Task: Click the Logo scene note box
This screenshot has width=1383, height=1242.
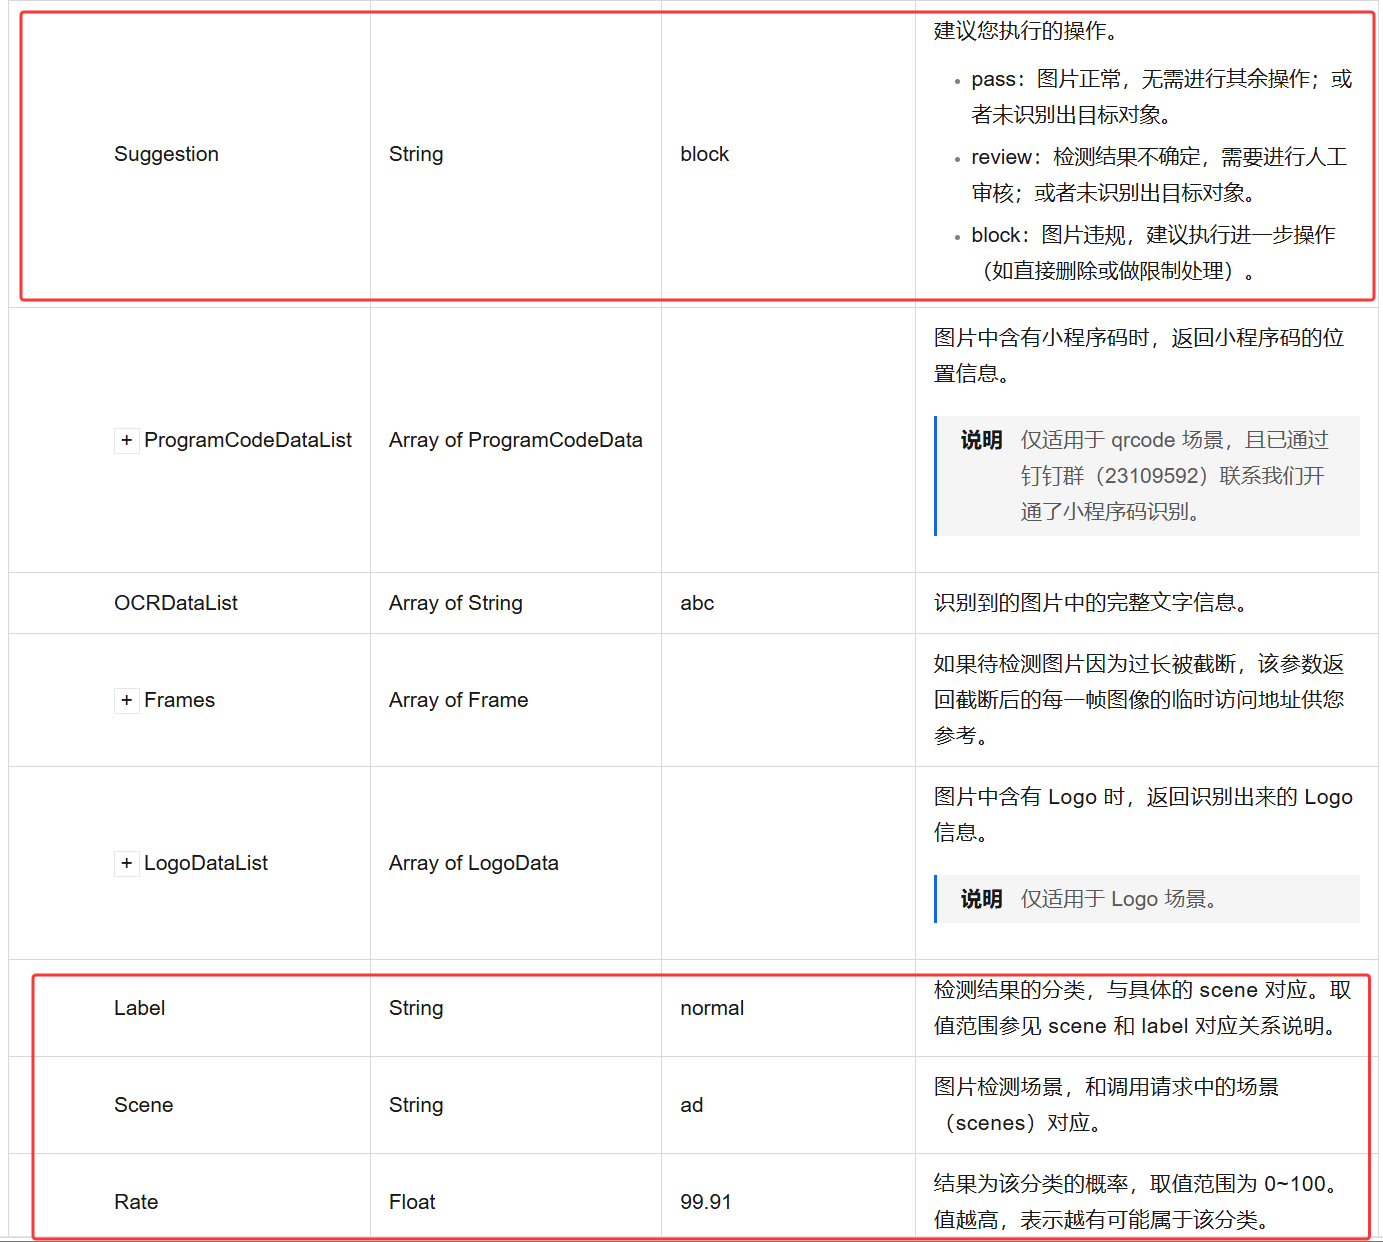Action: coord(1147,899)
